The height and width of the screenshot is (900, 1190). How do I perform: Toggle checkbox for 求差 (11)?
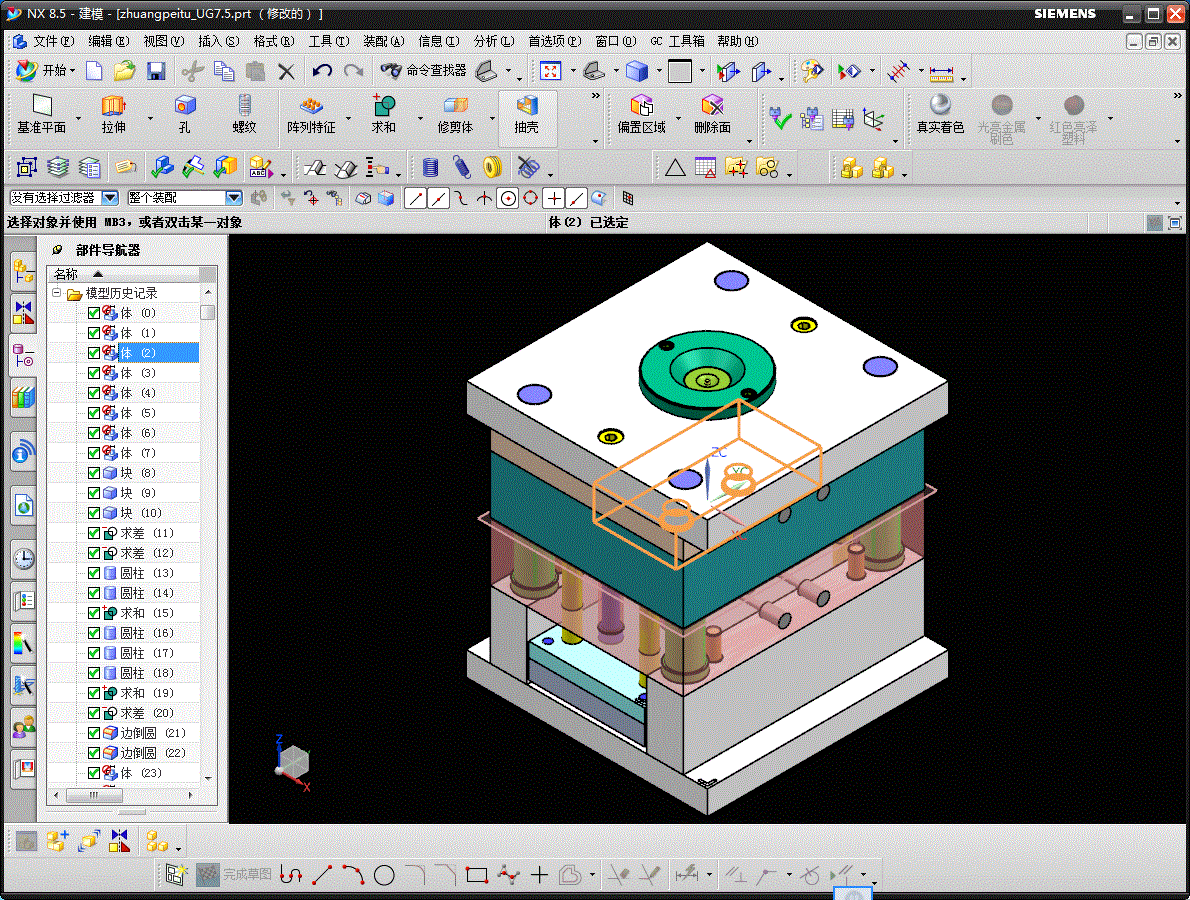click(x=94, y=533)
